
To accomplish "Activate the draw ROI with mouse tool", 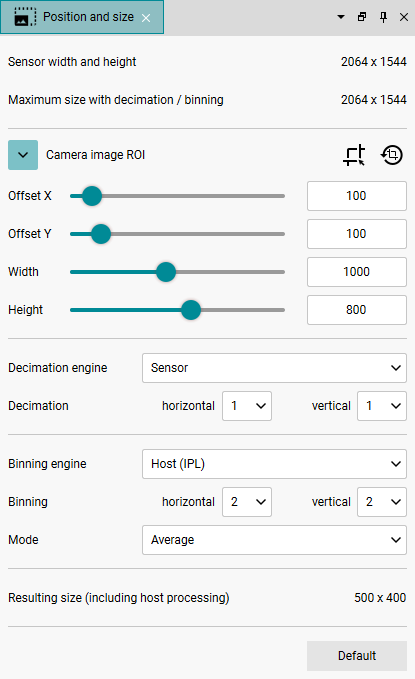I will coord(354,155).
